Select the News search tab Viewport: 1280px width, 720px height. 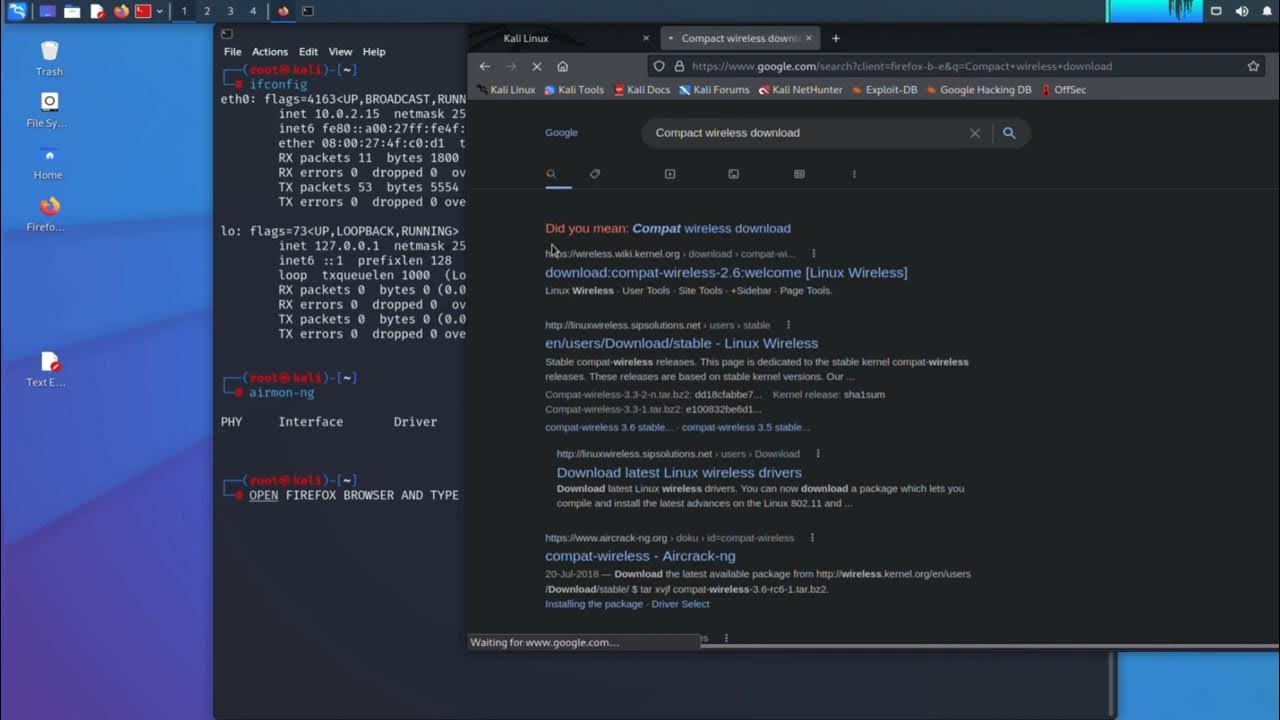point(799,174)
